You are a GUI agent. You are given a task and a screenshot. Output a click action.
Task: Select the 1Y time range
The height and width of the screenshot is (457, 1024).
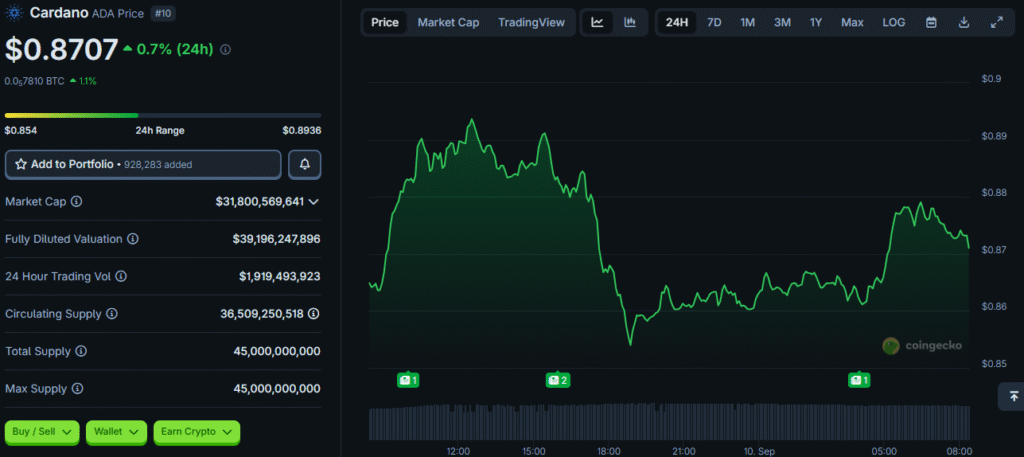pos(816,22)
